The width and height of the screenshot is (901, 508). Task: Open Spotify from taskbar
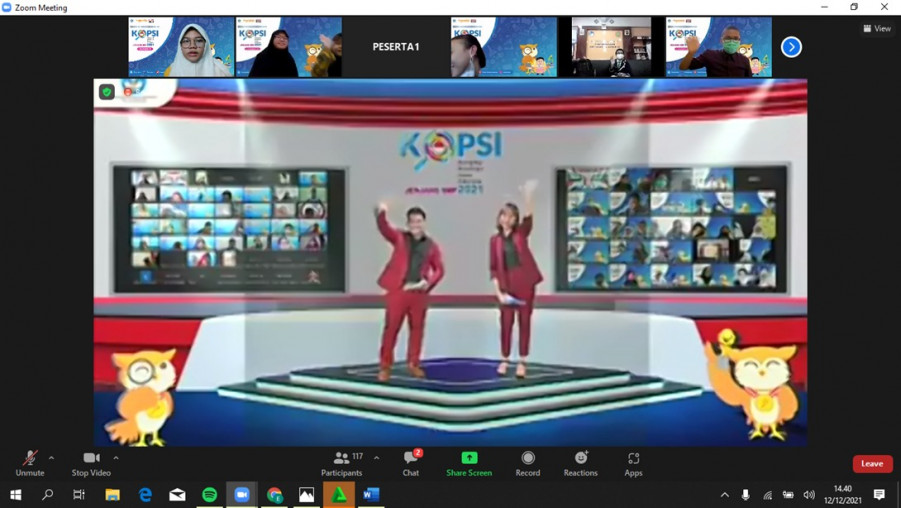[209, 495]
